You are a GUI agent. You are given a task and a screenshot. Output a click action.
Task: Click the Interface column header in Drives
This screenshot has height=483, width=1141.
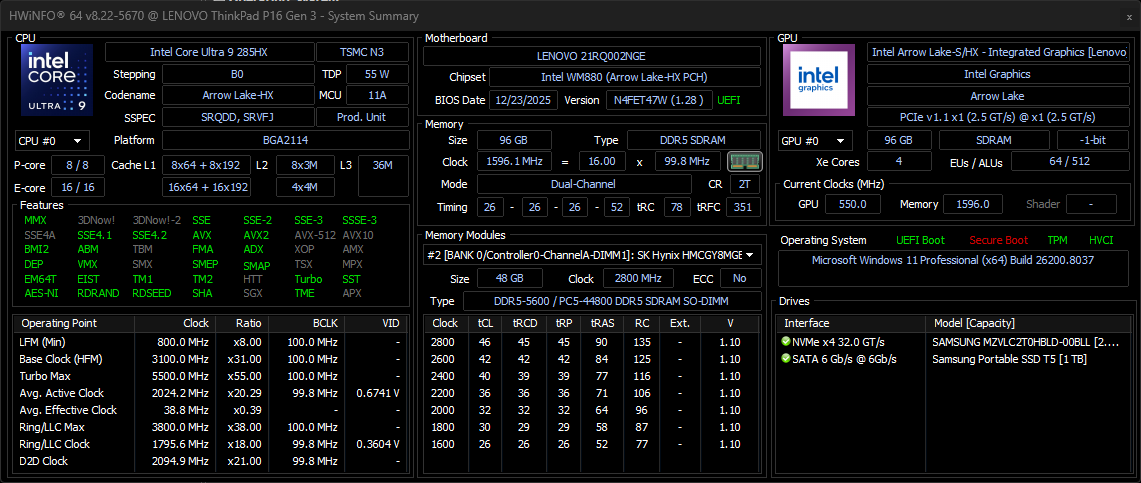pos(807,323)
